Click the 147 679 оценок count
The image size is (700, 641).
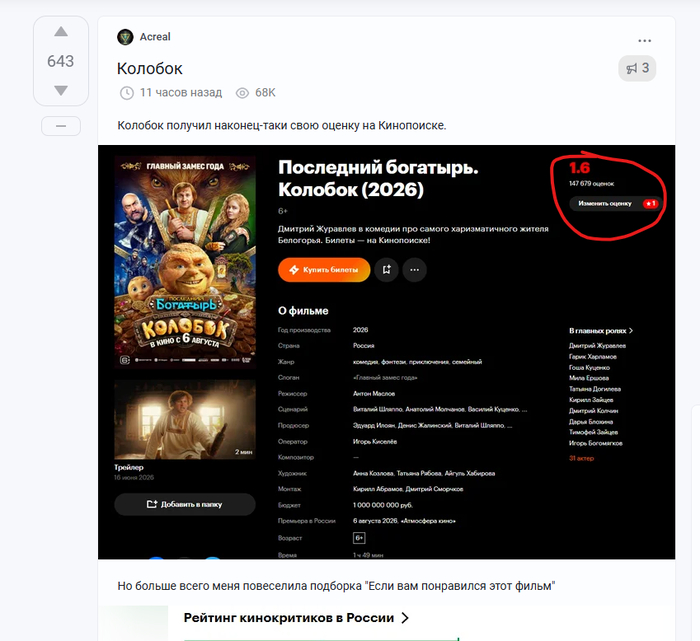tap(592, 183)
